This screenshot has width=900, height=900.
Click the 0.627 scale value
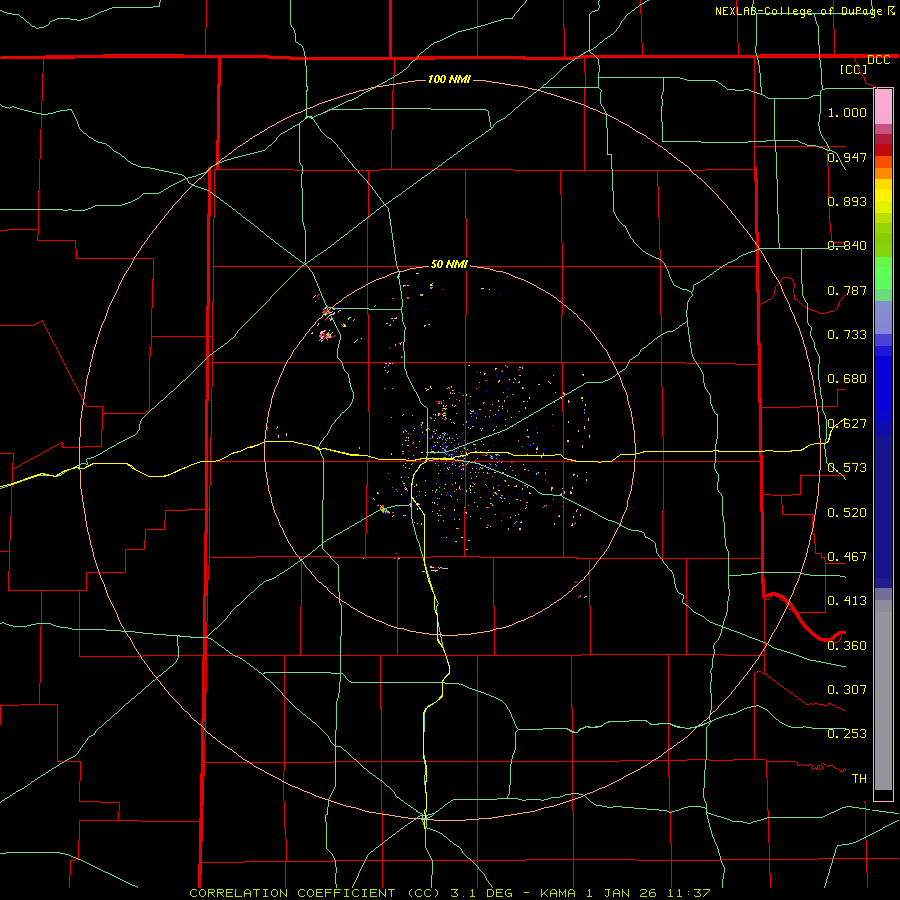pos(847,424)
